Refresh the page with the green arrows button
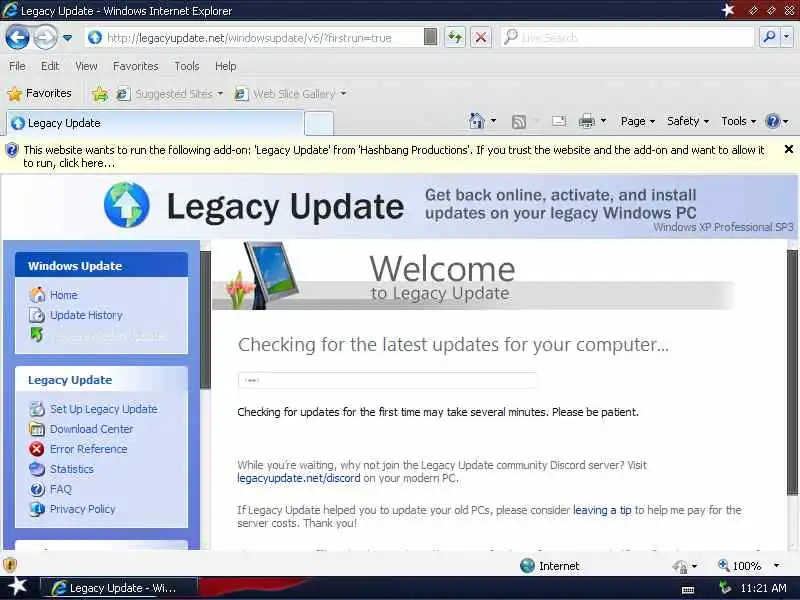Viewport: 800px width, 600px height. [455, 37]
